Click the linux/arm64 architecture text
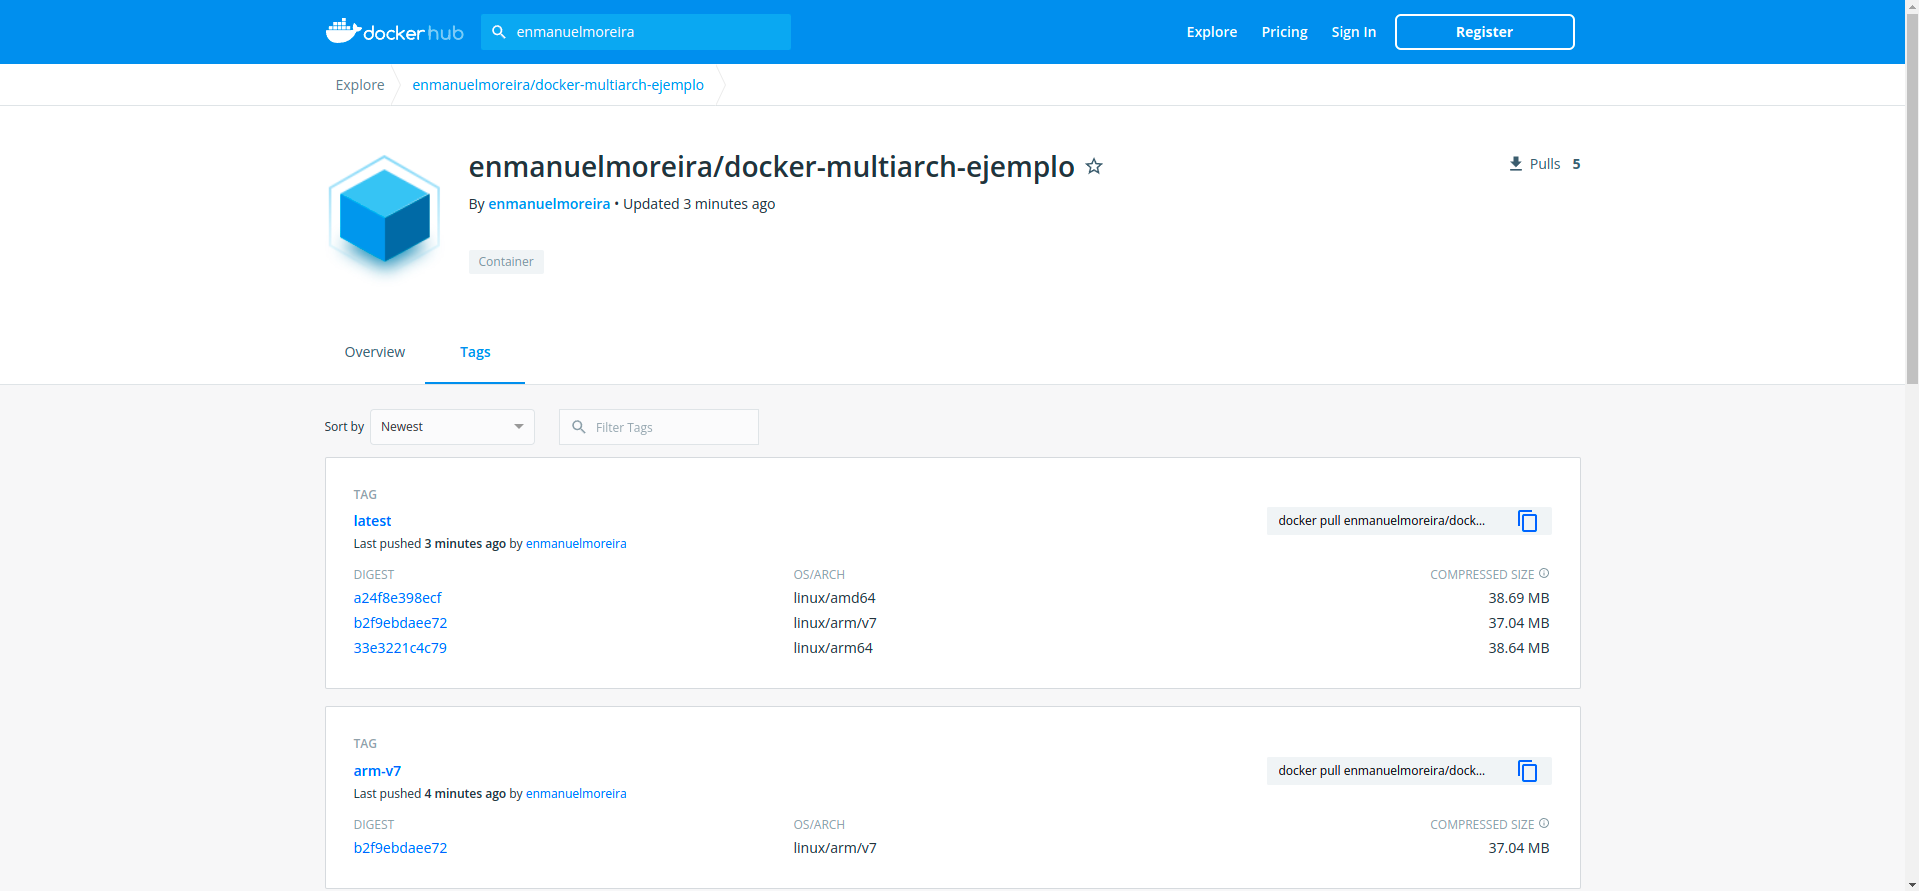The height and width of the screenshot is (891, 1919). 833,648
